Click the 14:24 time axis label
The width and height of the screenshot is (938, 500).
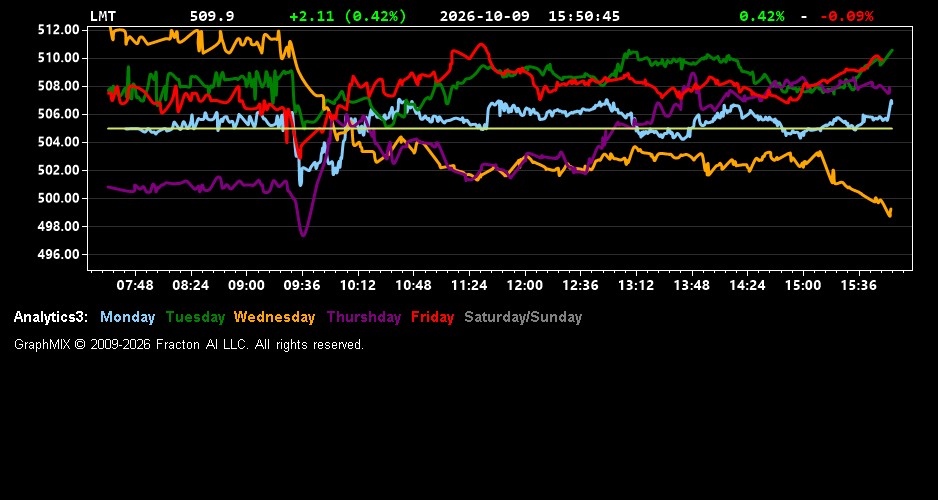click(747, 285)
